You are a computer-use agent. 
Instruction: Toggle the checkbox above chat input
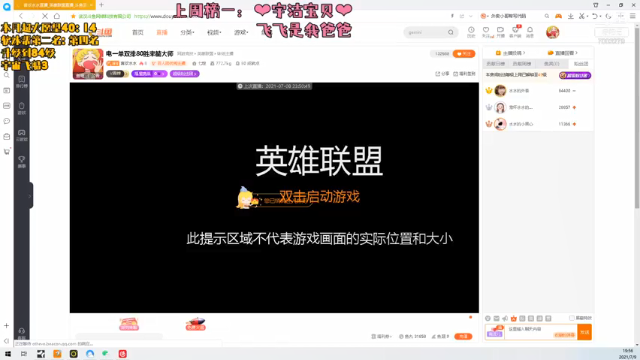[x=572, y=318]
